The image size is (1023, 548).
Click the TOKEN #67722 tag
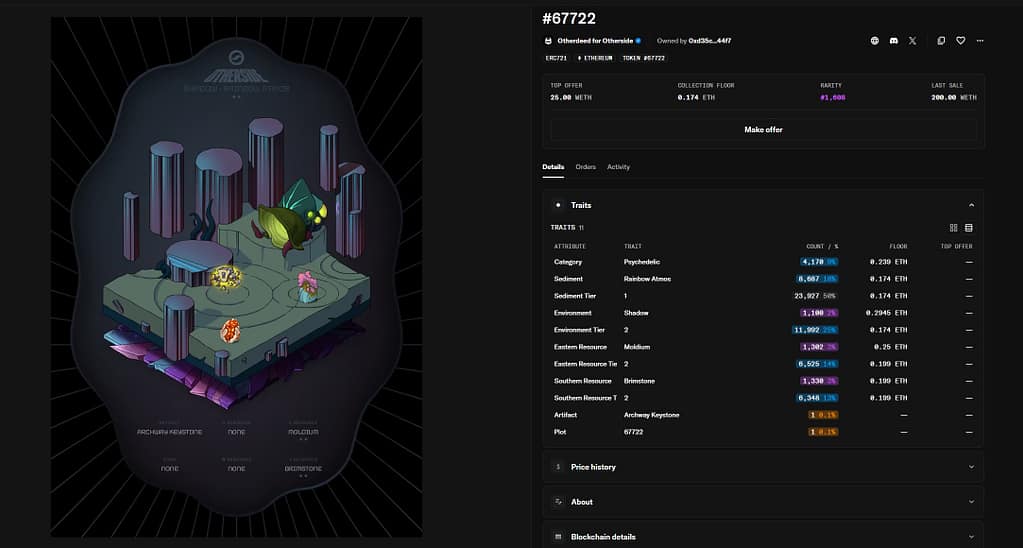coord(643,58)
